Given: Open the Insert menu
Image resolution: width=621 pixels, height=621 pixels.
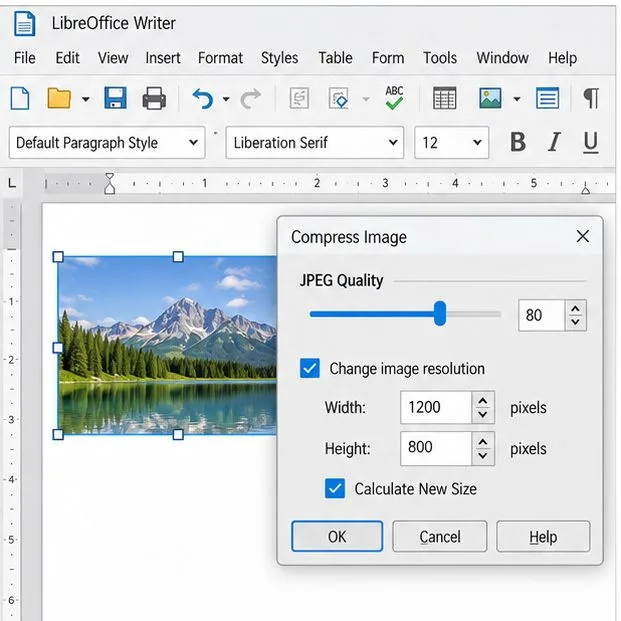Looking at the screenshot, I should point(163,58).
